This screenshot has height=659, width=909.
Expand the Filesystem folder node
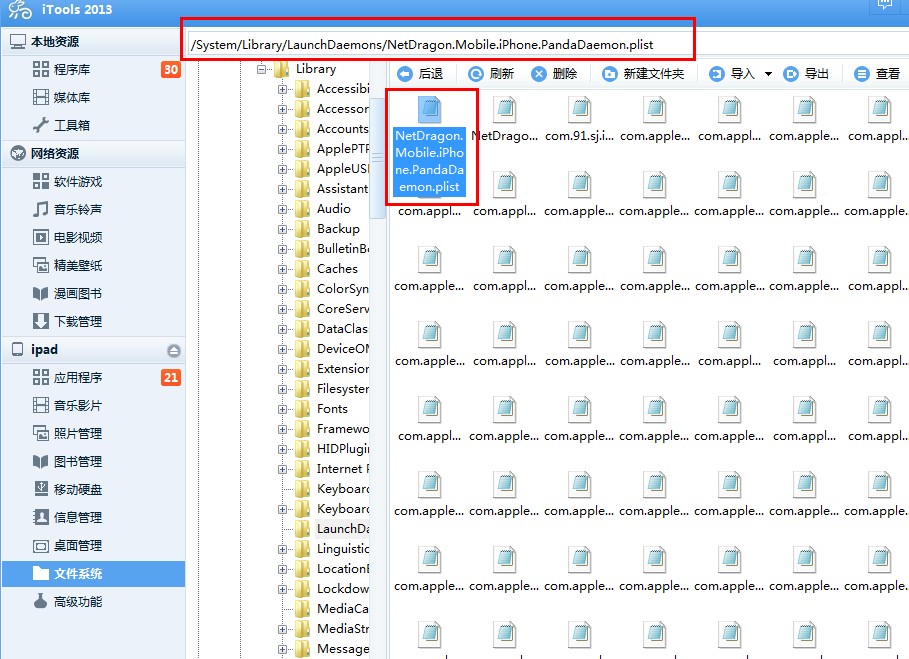pyautogui.click(x=282, y=389)
